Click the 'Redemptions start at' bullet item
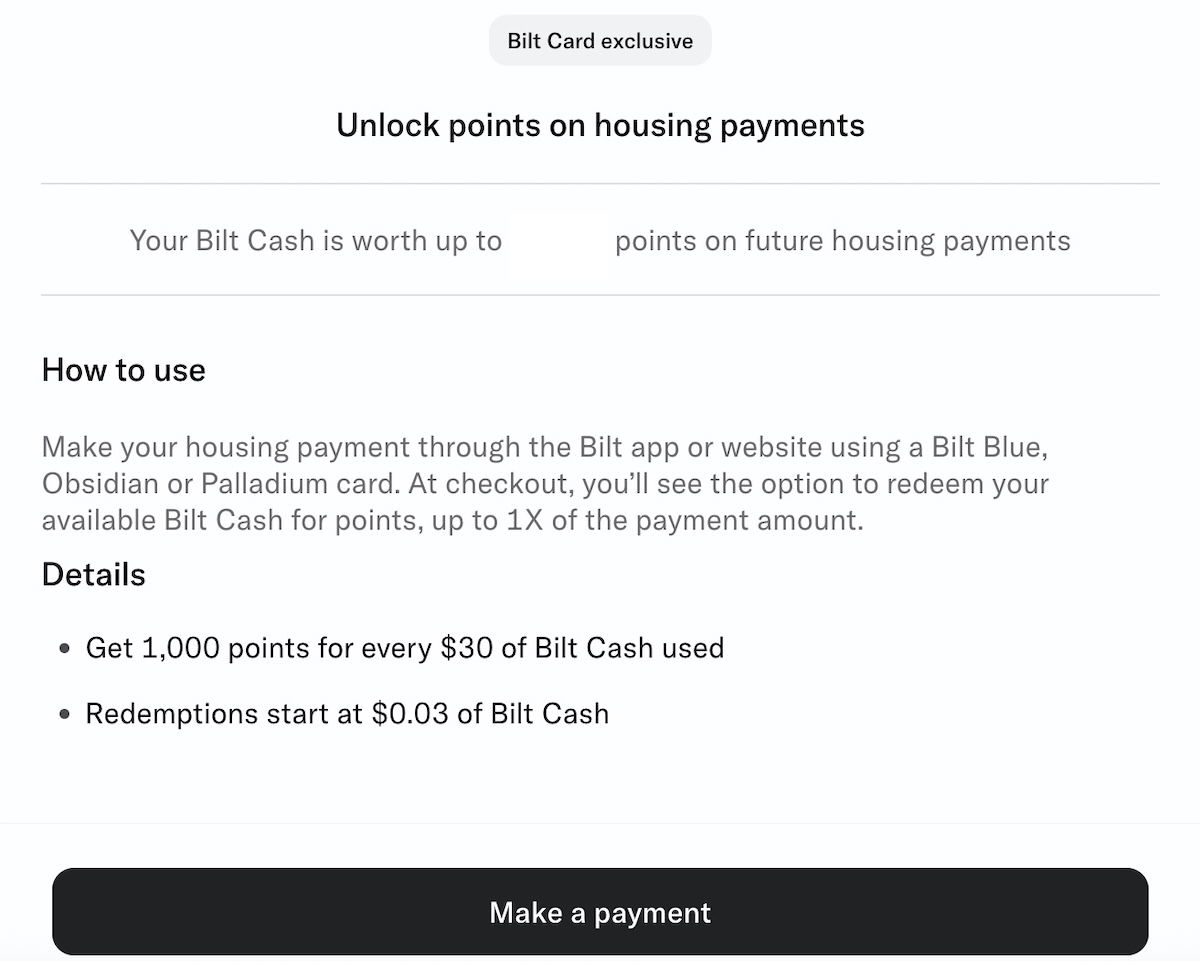Screen dimensions: 1200x961 (347, 714)
